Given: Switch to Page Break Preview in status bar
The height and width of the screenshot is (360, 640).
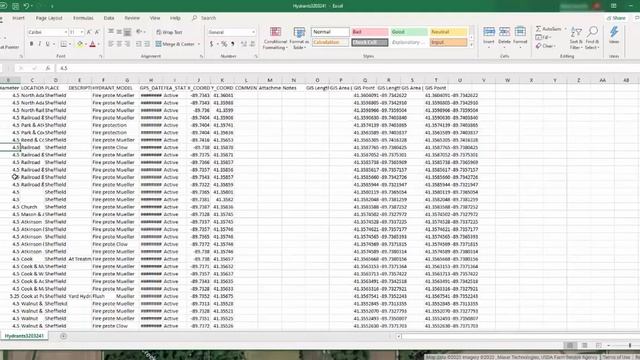Looking at the screenshot, I should [x=598, y=345].
